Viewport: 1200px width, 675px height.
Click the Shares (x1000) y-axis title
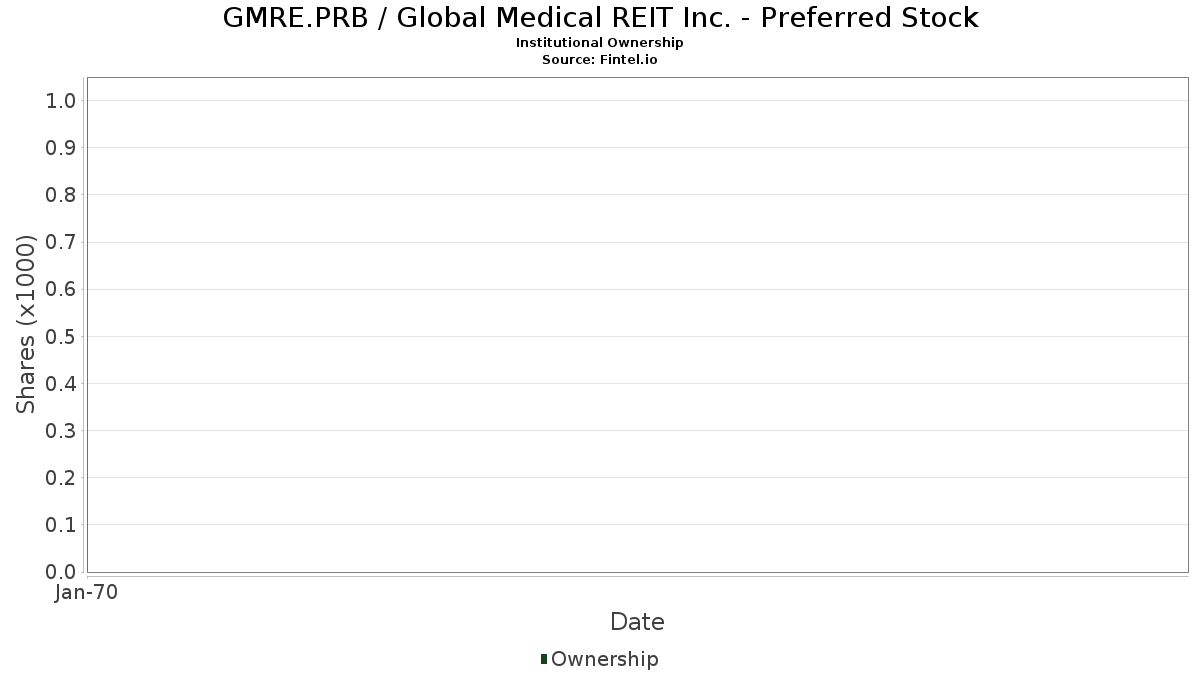pos(27,324)
